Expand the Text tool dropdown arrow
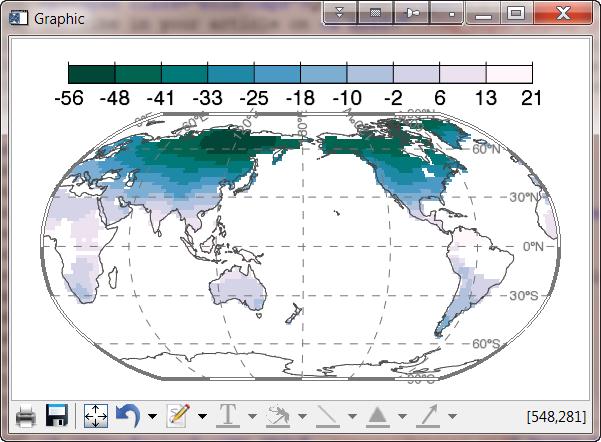The width and height of the screenshot is (601, 442). (253, 416)
